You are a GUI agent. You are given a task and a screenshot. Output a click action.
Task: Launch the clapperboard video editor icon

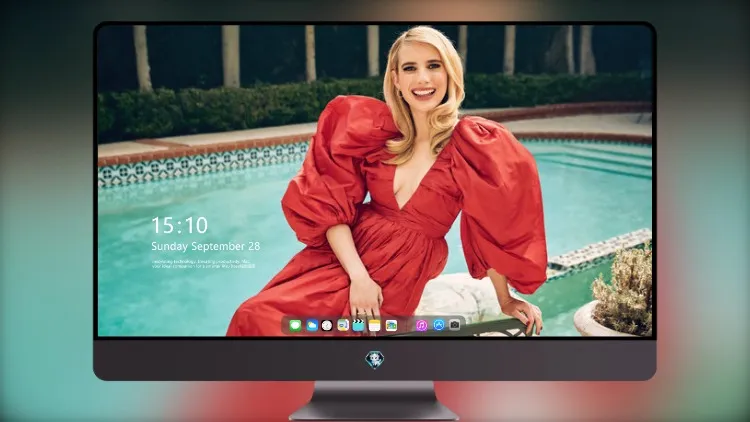[x=358, y=326]
